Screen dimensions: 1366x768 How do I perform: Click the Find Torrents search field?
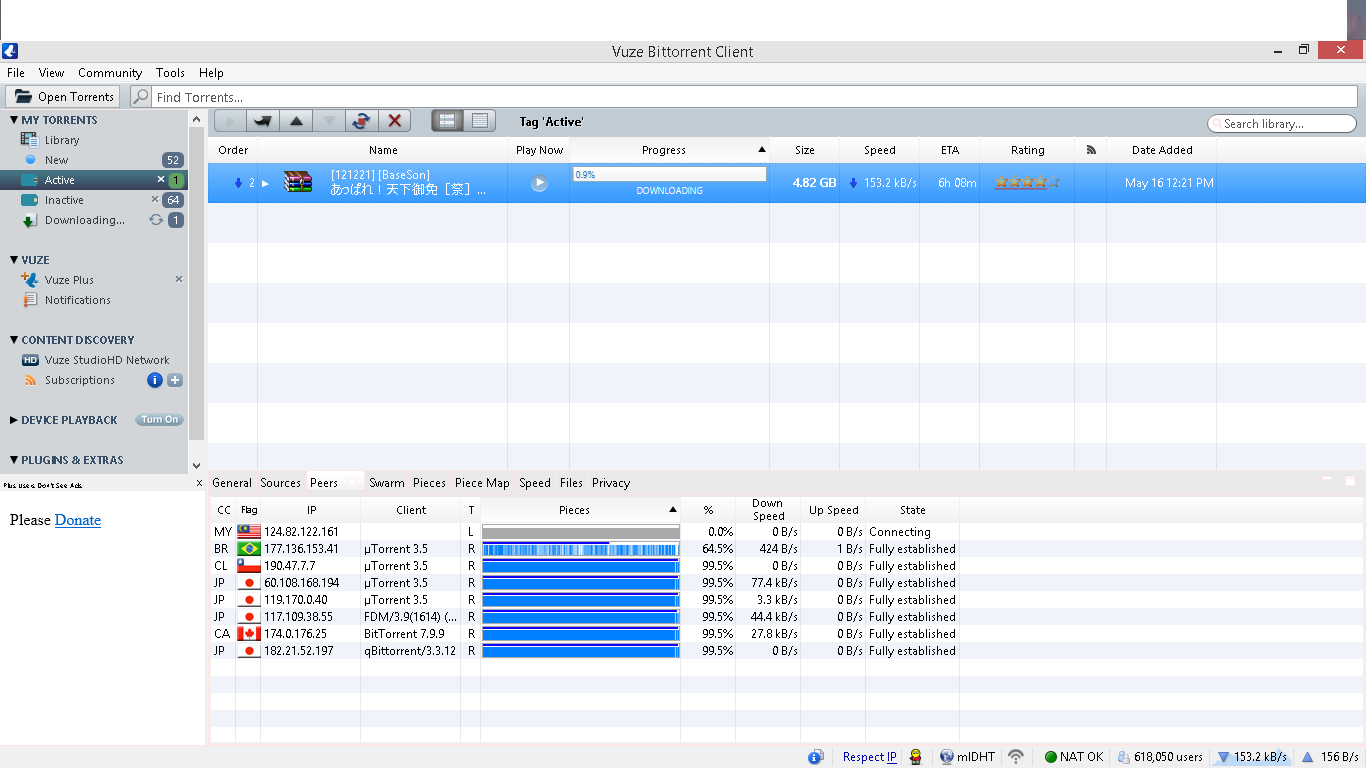pos(755,97)
